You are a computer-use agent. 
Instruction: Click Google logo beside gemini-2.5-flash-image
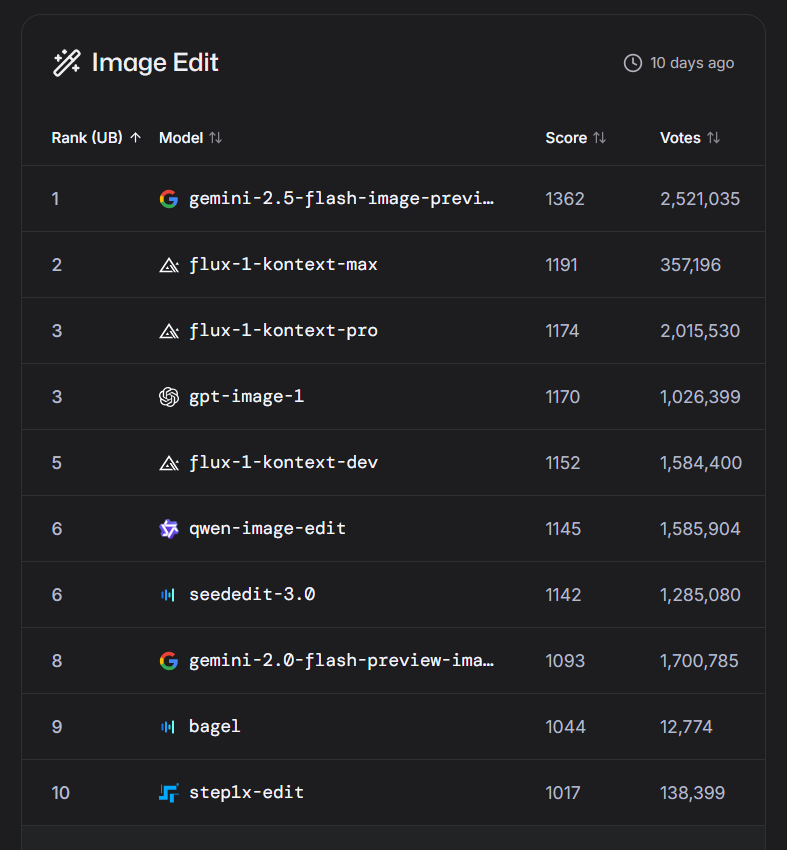[169, 199]
